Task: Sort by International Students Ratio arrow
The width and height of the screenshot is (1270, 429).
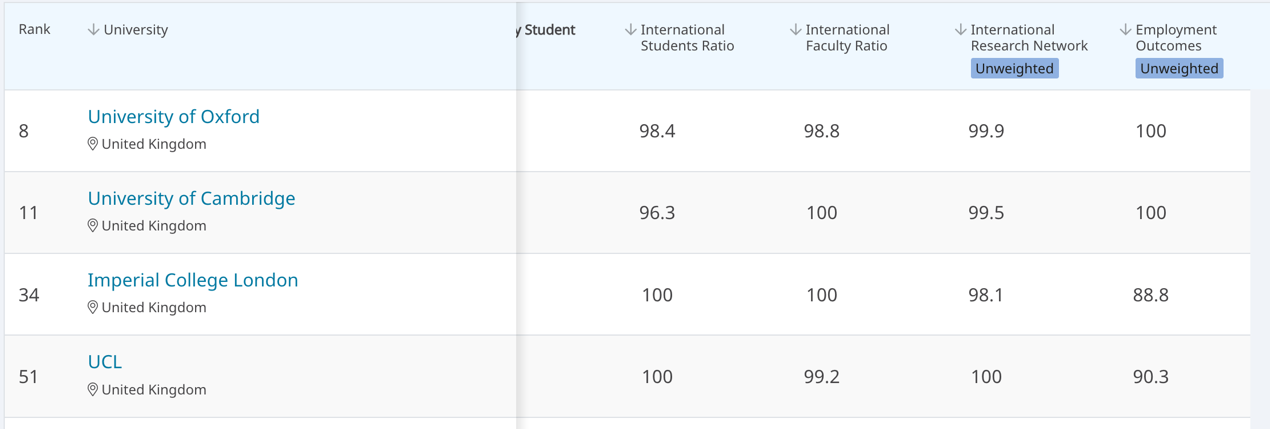Action: [631, 30]
